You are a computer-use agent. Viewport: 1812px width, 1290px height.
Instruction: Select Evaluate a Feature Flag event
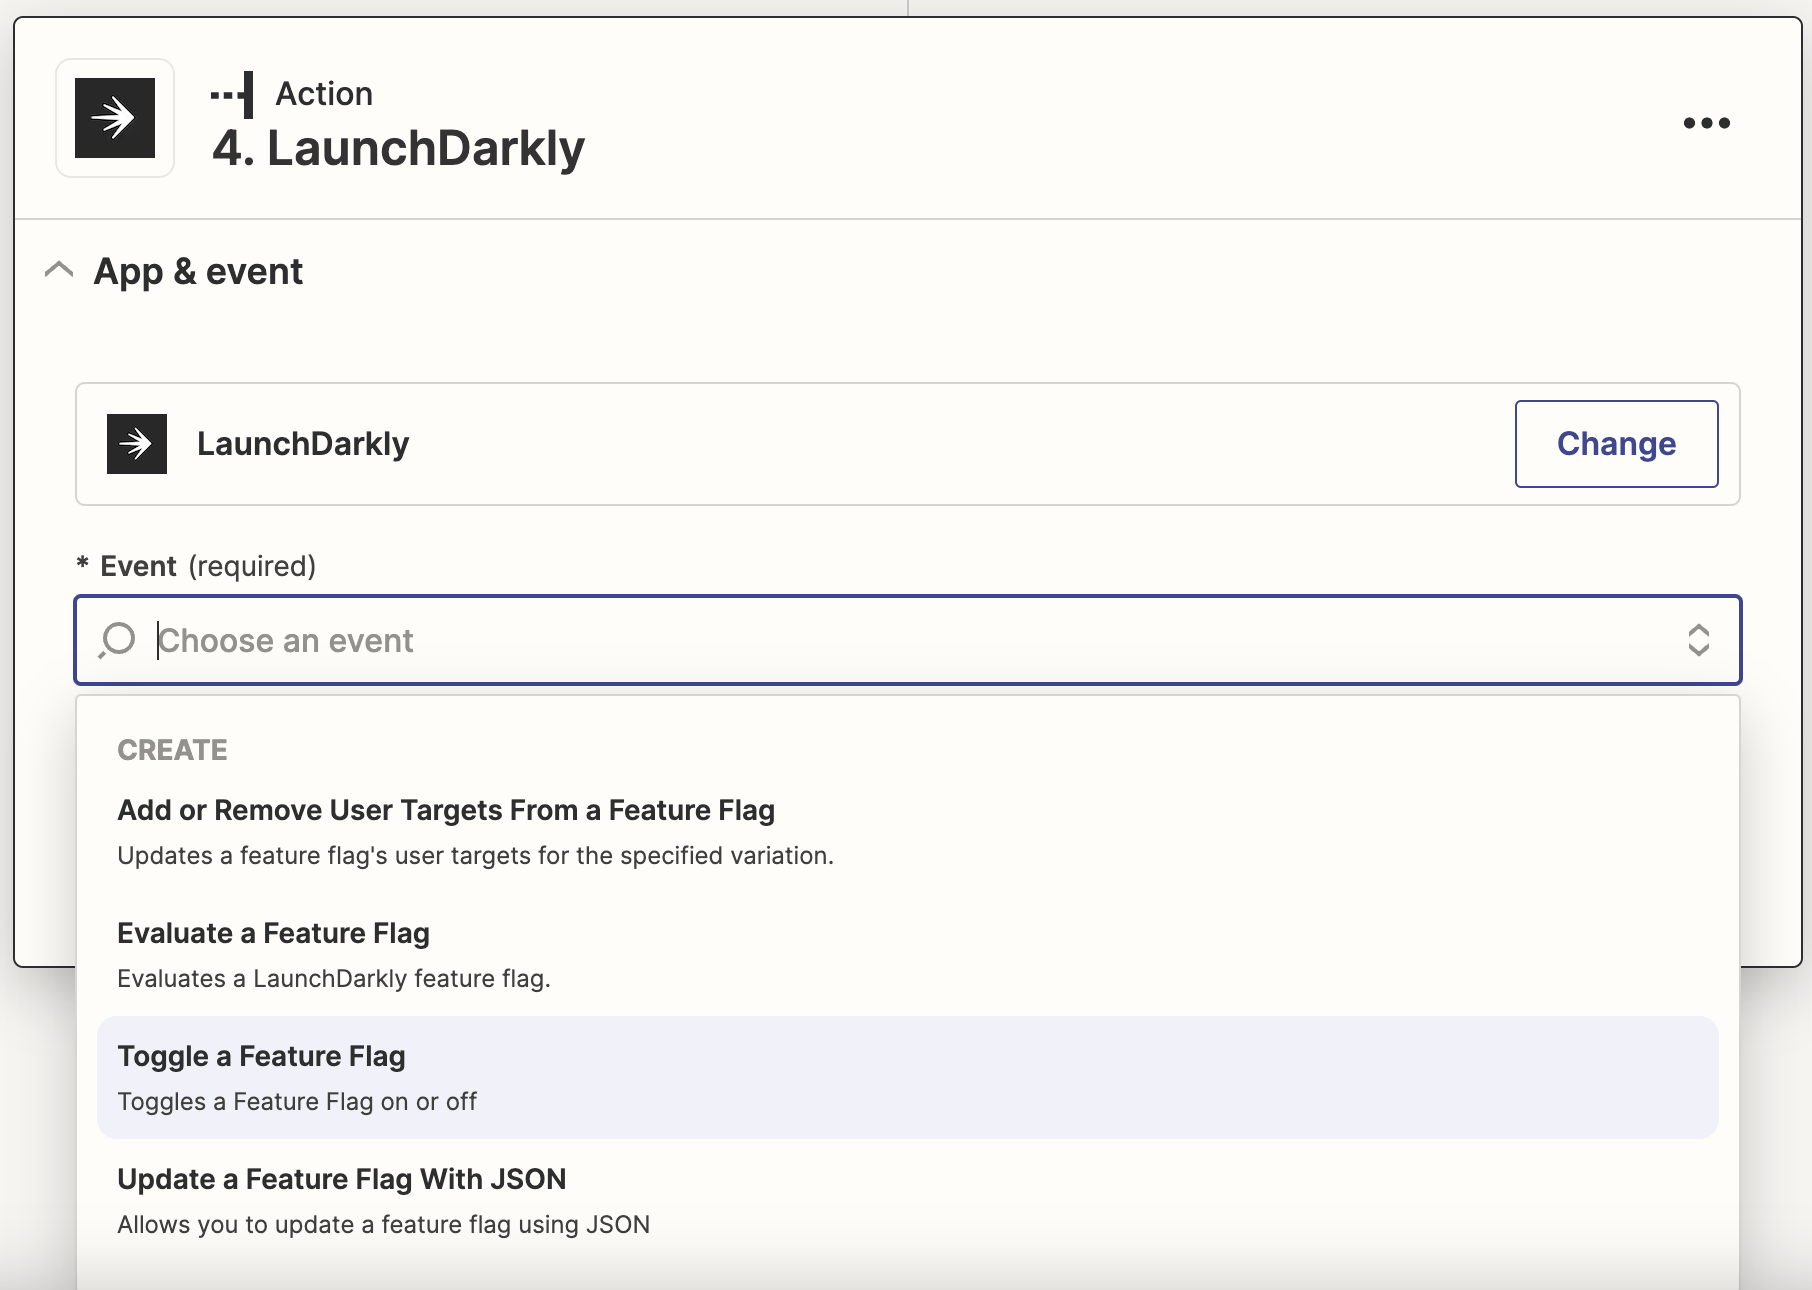[x=273, y=934]
